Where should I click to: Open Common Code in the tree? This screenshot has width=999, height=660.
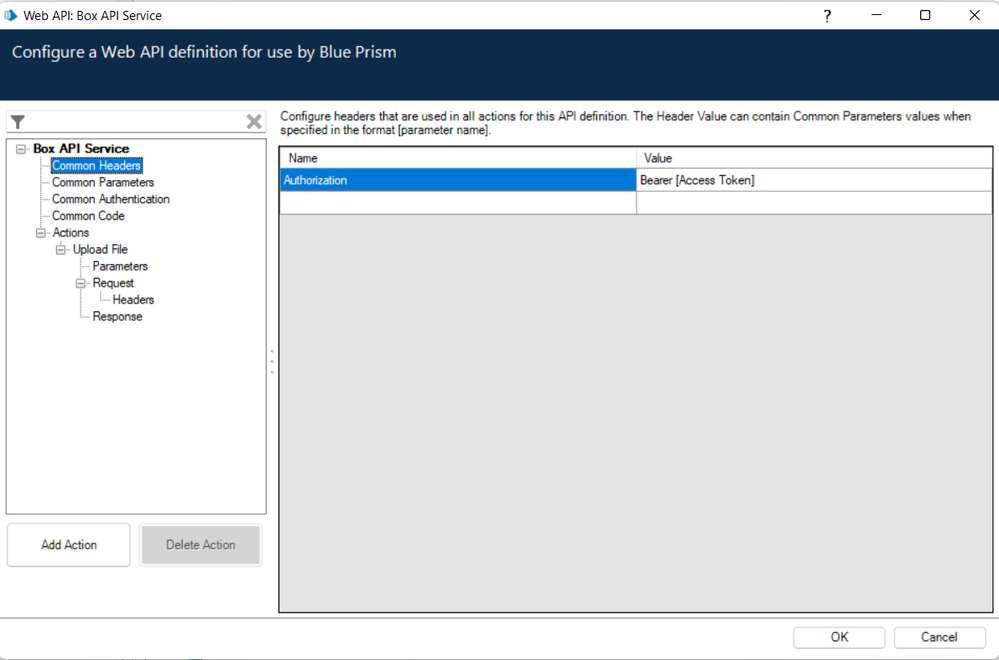(x=88, y=216)
